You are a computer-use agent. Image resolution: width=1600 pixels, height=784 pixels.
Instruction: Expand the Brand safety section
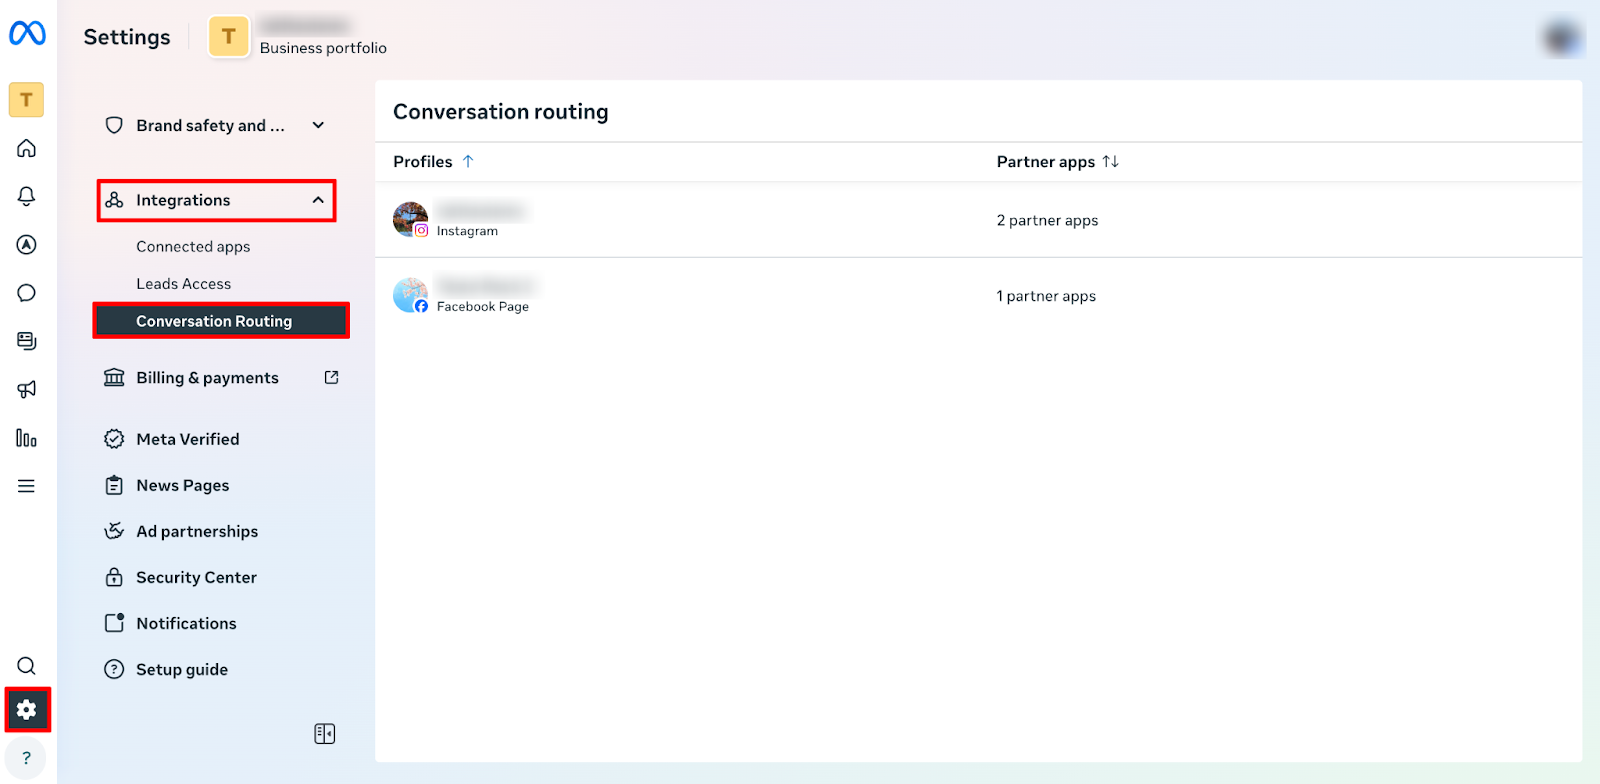click(x=318, y=125)
